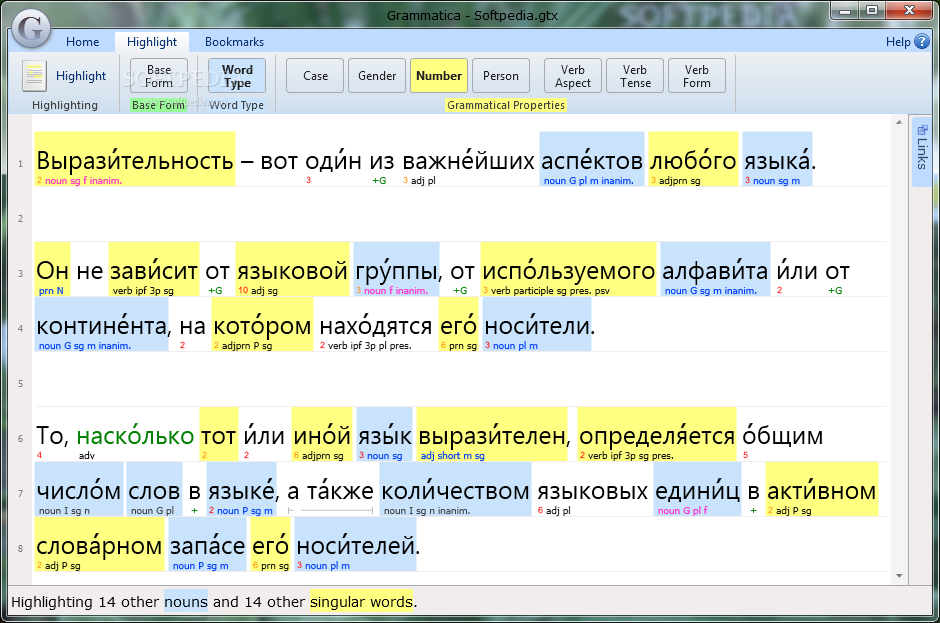Click the word любого
The width and height of the screenshot is (940, 623).
tap(693, 161)
